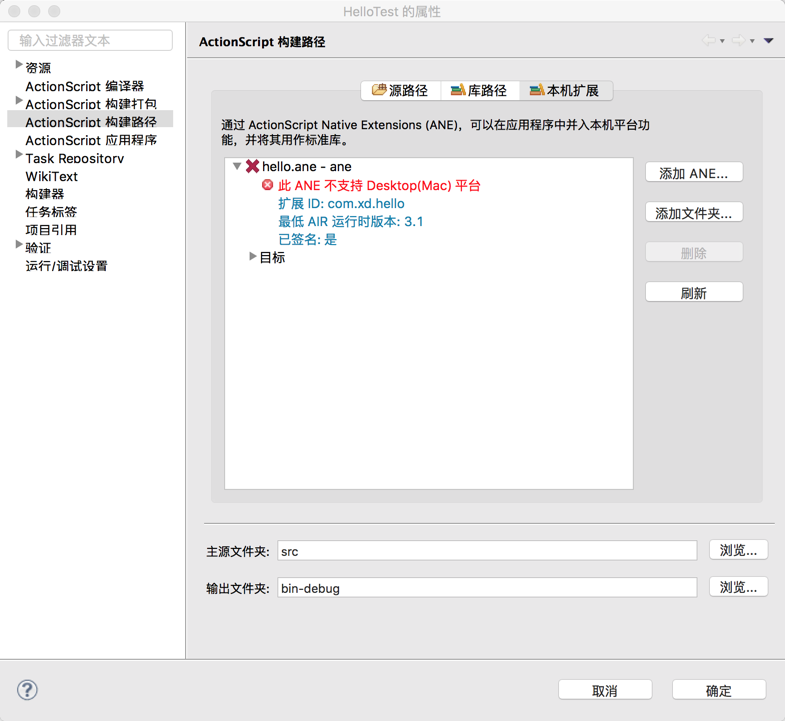Screen dimensions: 785x721
Task: Click ActionScript 构建打包 label in sidebar
Action: 91,104
